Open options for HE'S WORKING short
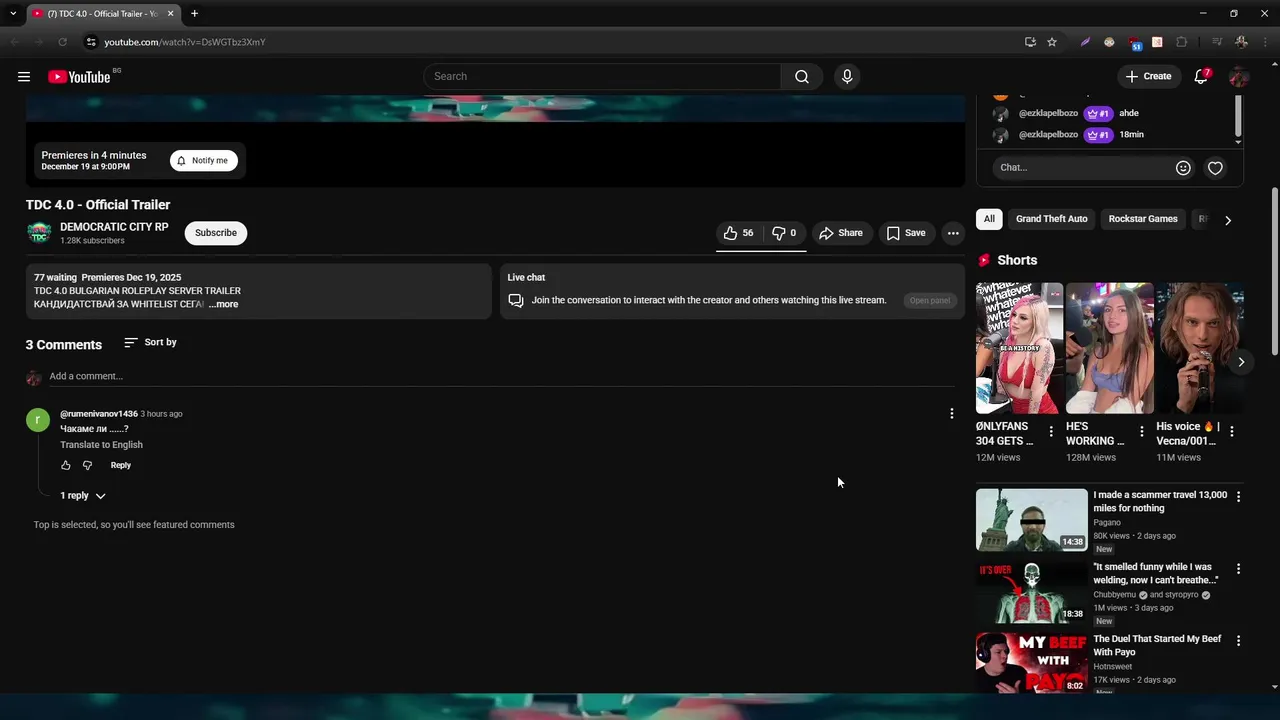 tap(1141, 432)
